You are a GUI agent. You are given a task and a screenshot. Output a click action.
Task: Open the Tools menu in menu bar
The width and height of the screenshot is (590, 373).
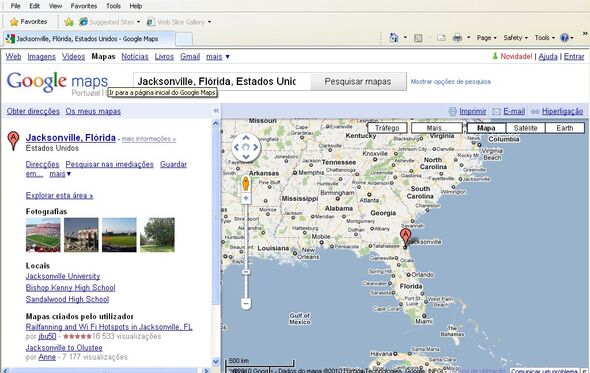pos(113,6)
